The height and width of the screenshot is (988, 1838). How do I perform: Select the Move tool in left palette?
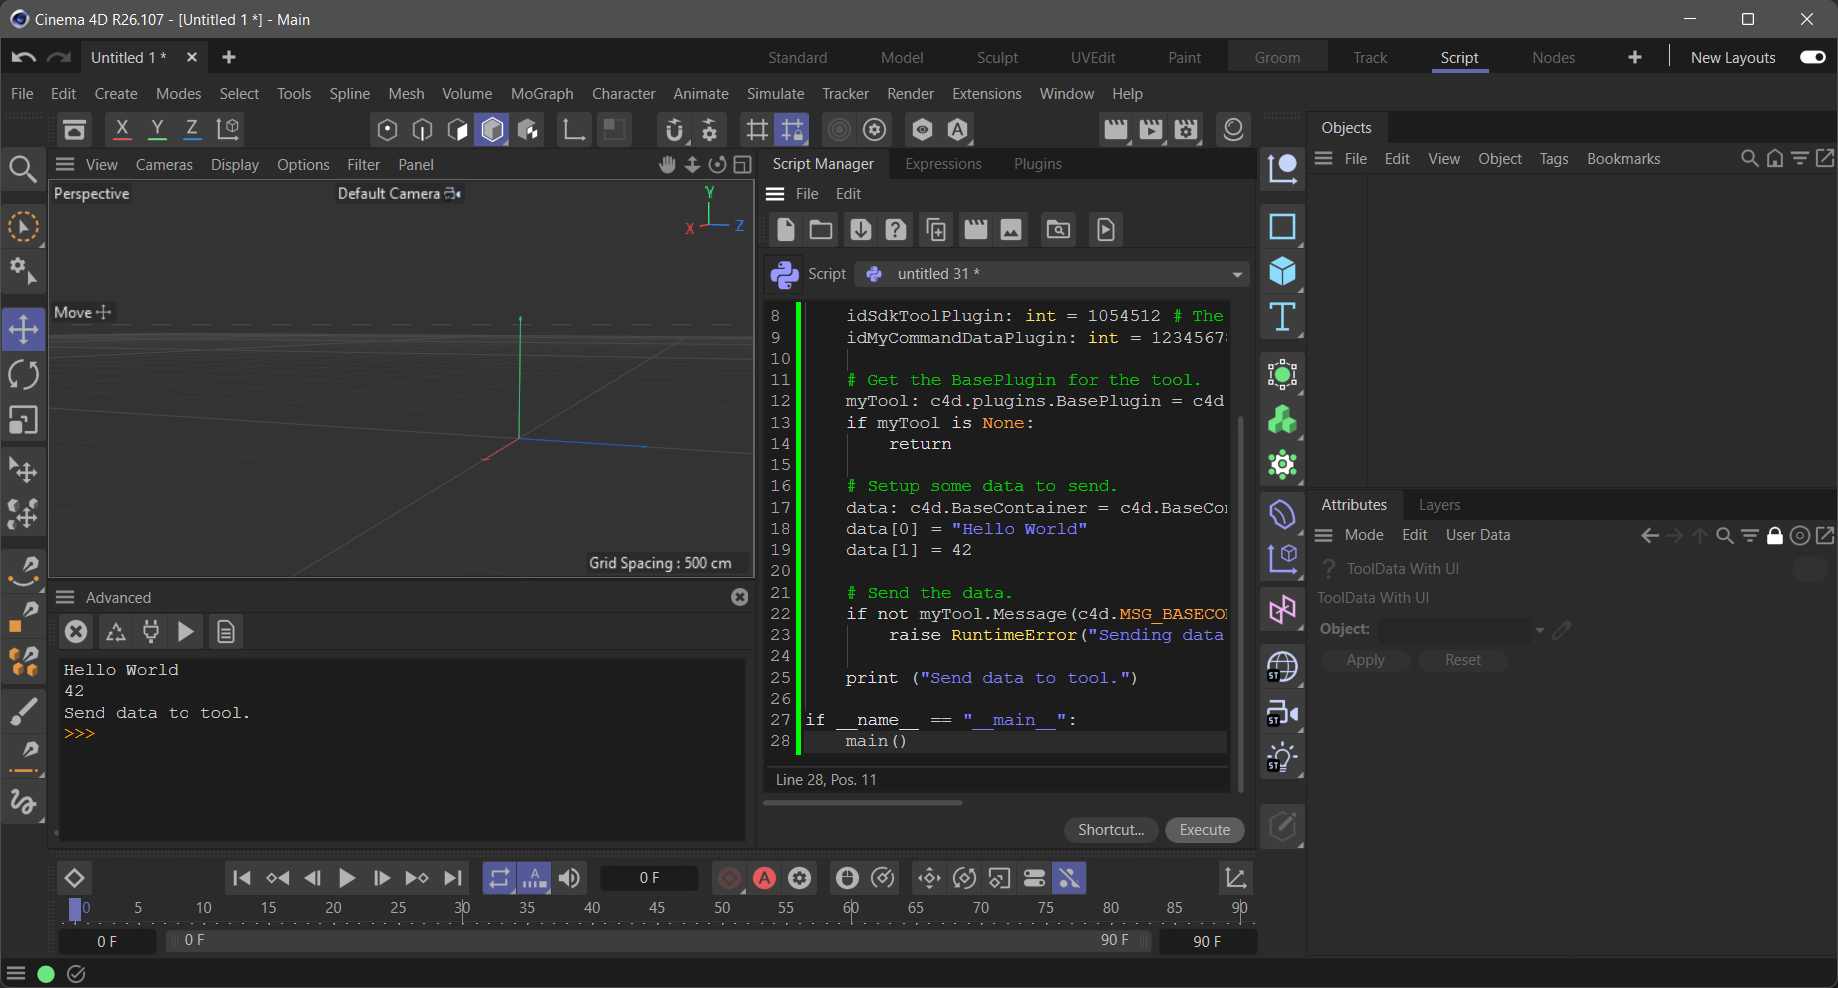pyautogui.click(x=23, y=329)
